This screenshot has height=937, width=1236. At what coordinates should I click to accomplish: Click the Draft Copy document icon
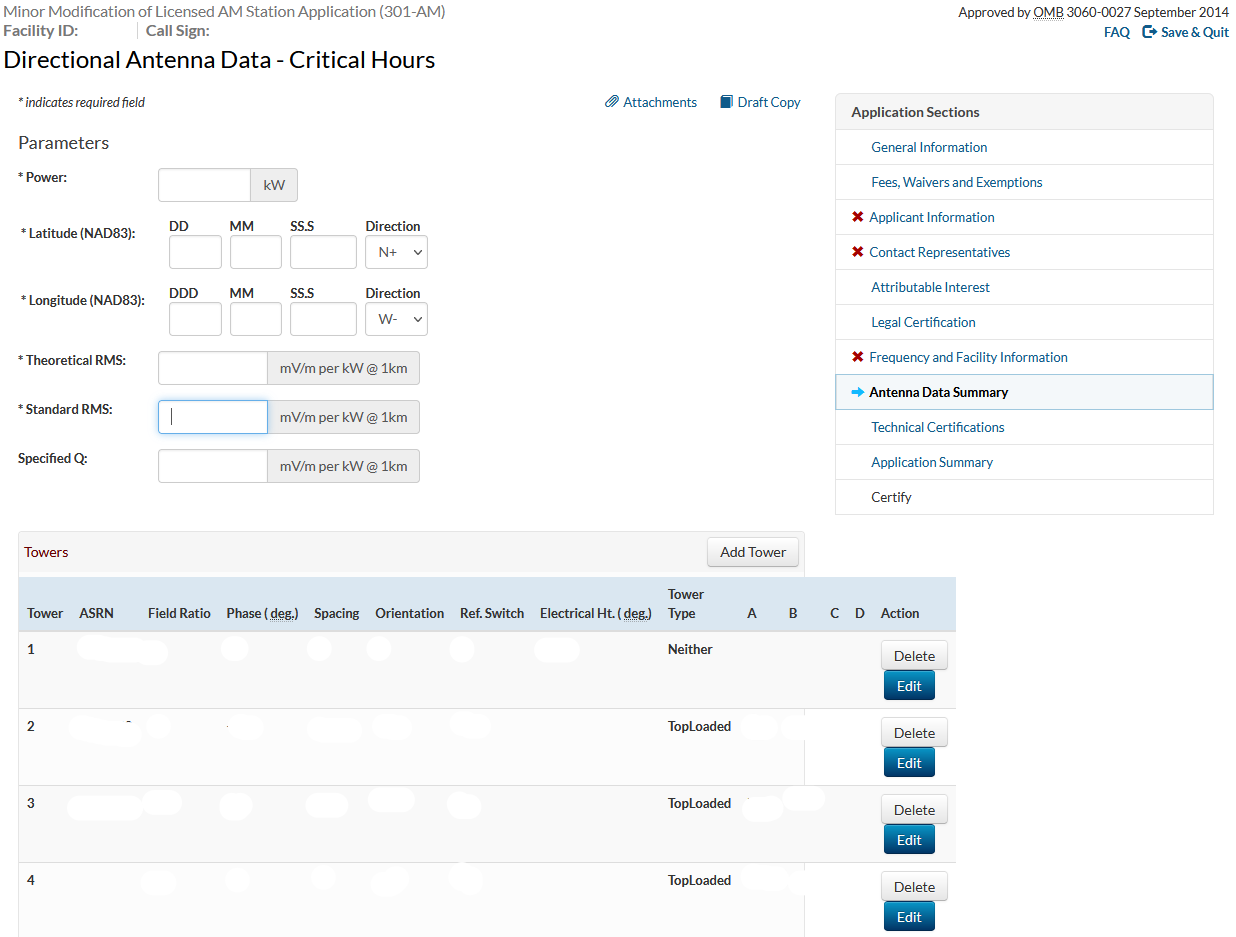(727, 102)
